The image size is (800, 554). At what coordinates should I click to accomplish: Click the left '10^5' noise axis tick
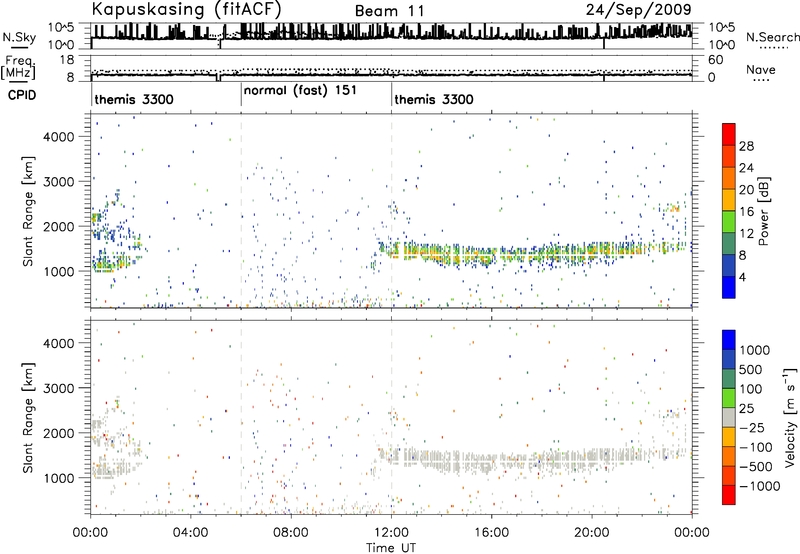(61, 27)
